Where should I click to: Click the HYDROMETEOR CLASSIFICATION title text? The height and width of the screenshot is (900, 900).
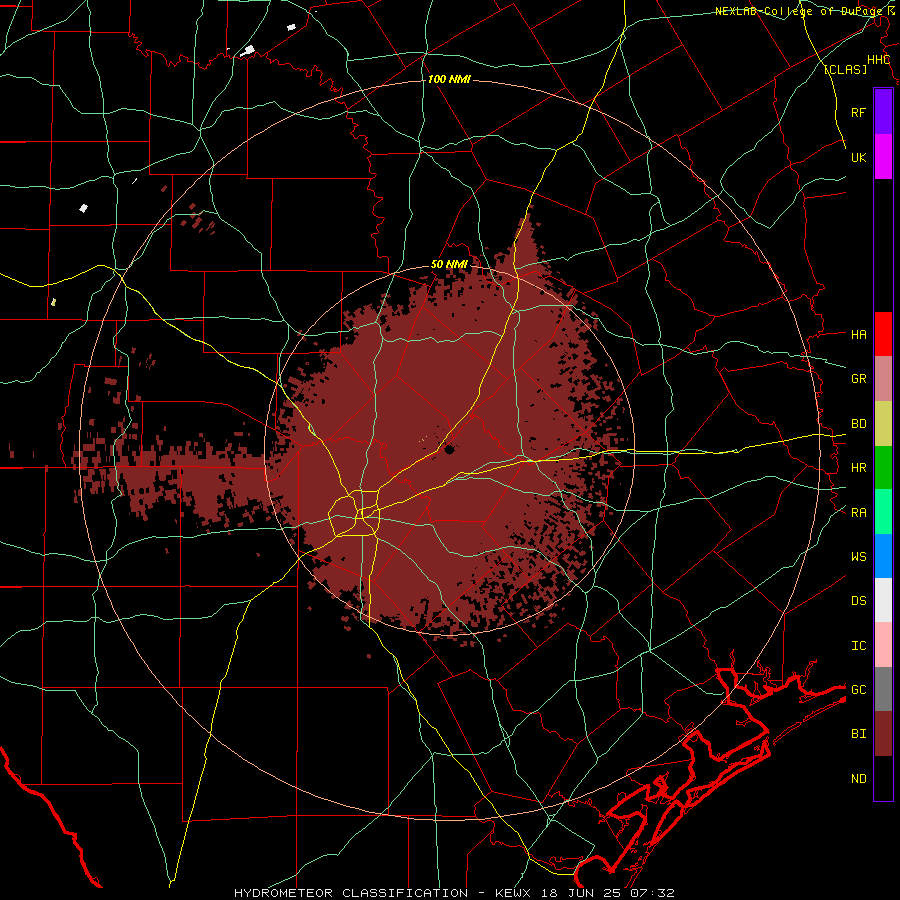tap(351, 893)
